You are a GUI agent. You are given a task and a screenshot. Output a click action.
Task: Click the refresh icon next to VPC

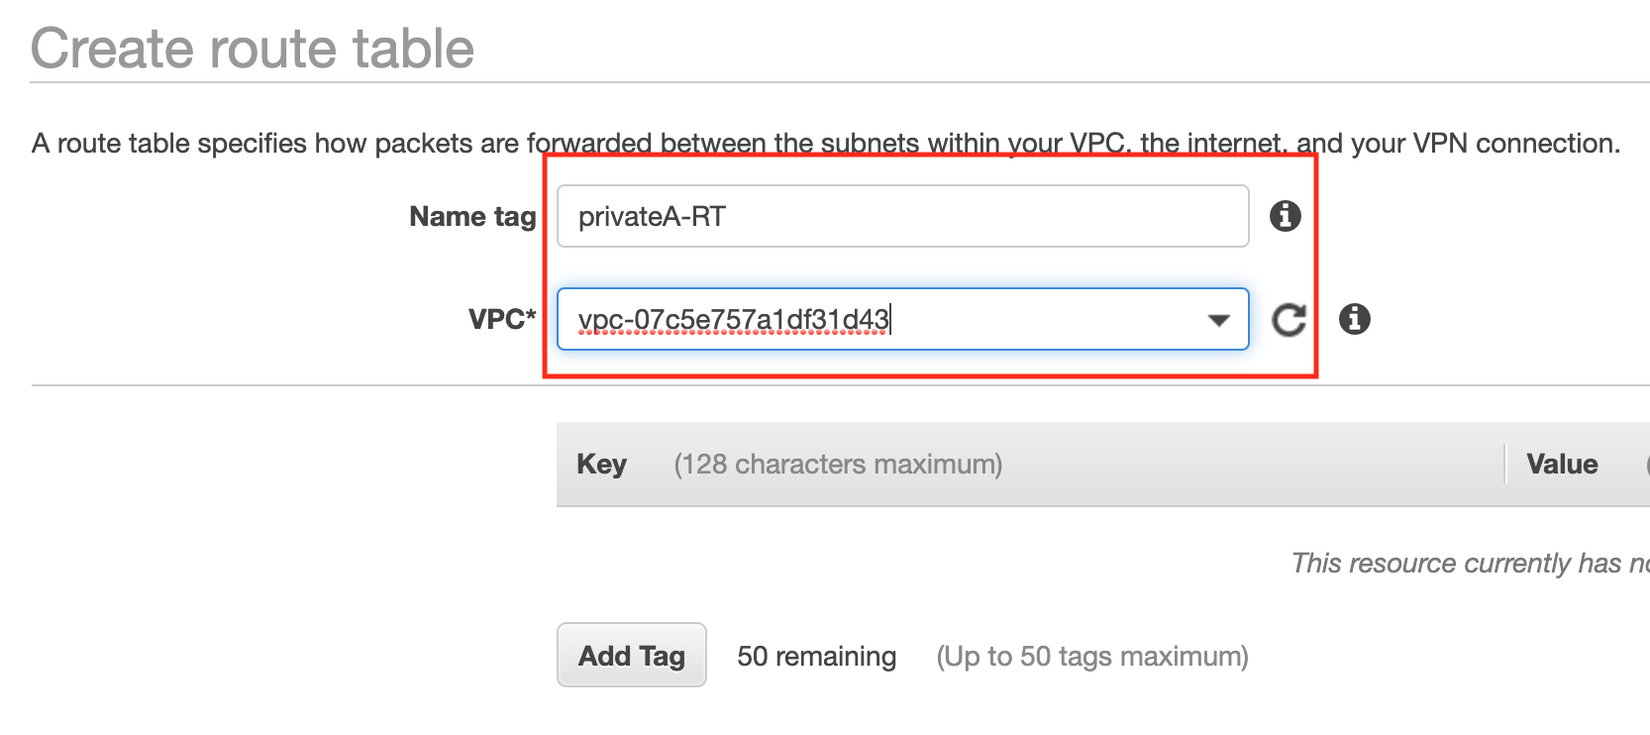(1289, 320)
